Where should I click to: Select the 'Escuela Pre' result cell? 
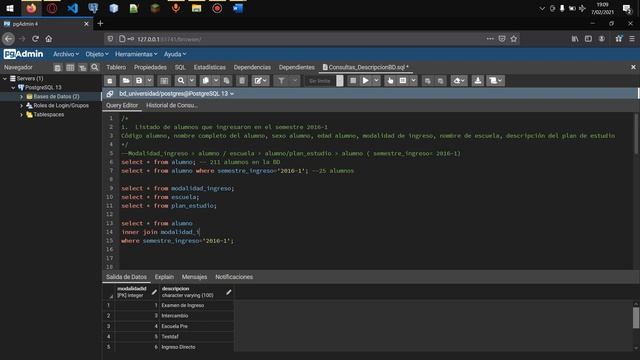pyautogui.click(x=197, y=326)
